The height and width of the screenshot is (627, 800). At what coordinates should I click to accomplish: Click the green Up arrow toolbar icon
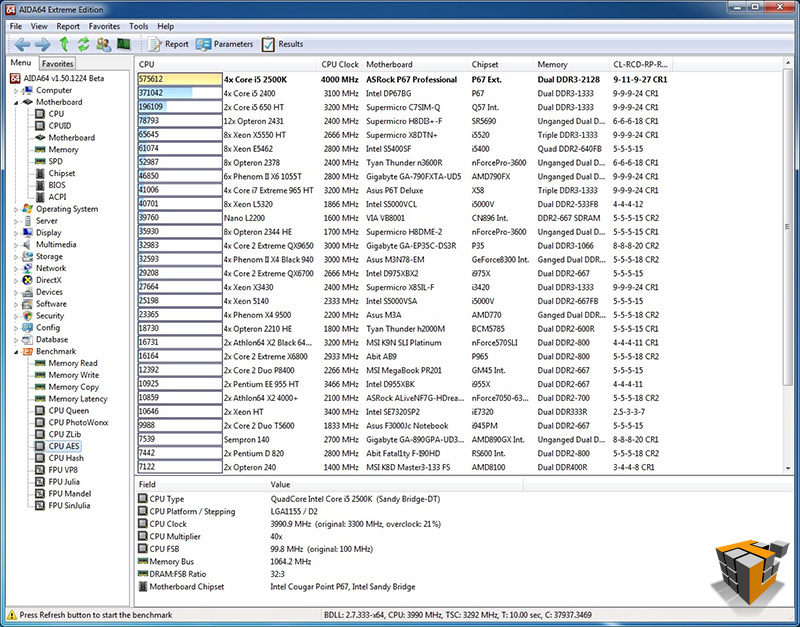click(x=64, y=44)
